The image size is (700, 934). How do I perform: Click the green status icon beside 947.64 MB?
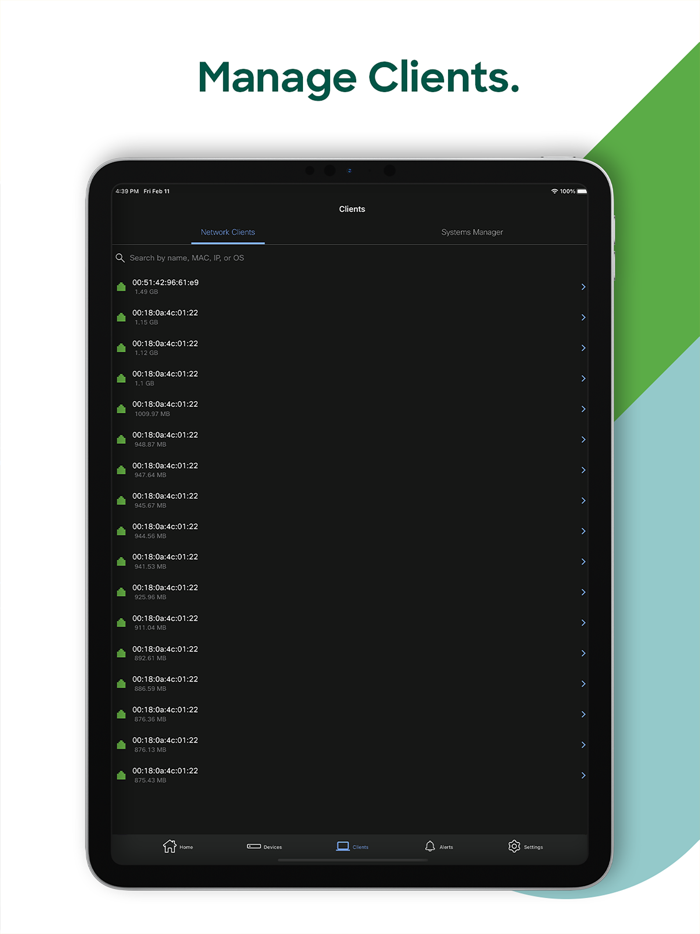pyautogui.click(x=121, y=470)
